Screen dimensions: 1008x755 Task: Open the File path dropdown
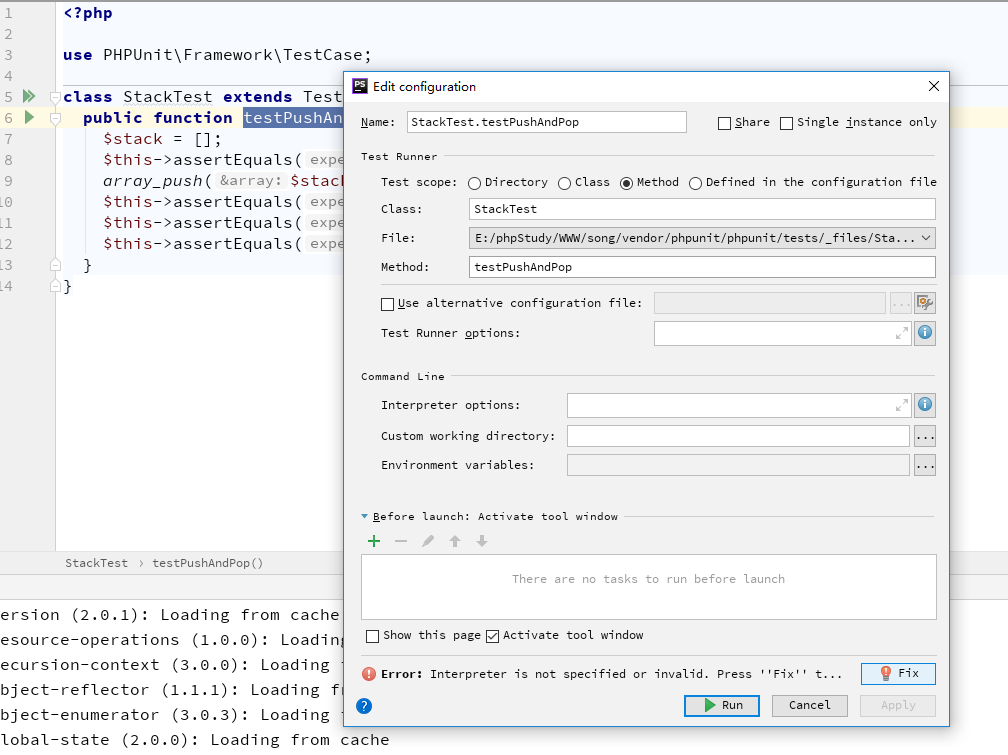point(925,238)
